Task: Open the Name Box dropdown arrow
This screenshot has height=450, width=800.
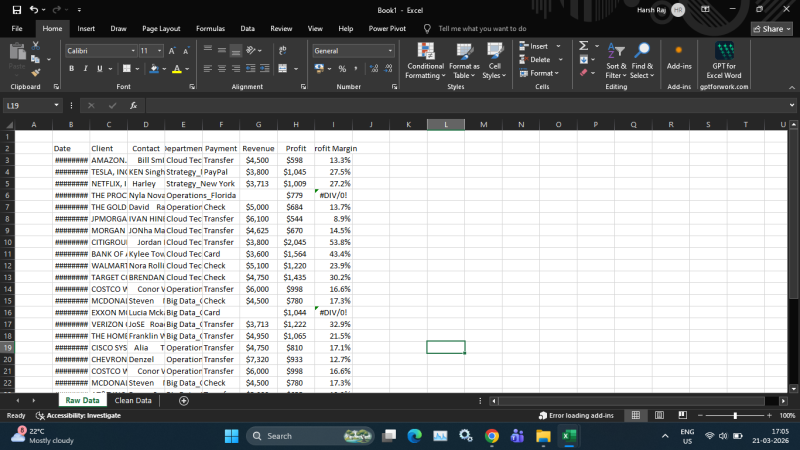Action: click(57, 105)
